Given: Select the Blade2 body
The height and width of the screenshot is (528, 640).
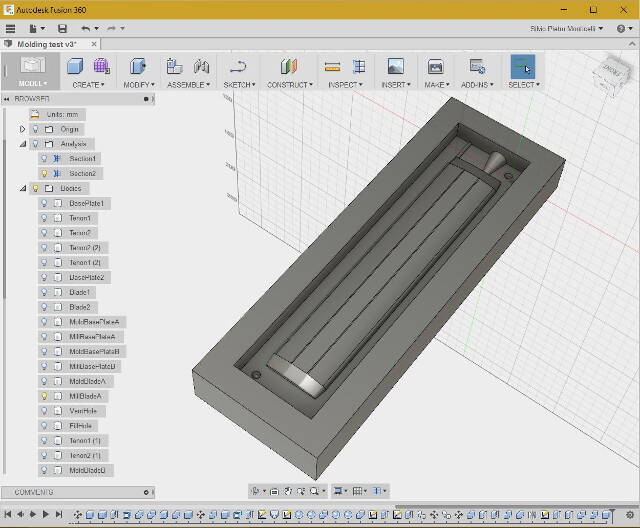Looking at the screenshot, I should tap(80, 307).
